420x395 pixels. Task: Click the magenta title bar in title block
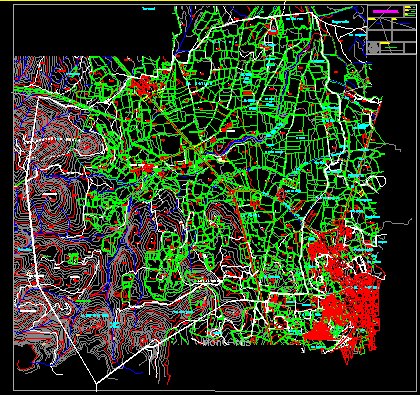click(x=385, y=11)
